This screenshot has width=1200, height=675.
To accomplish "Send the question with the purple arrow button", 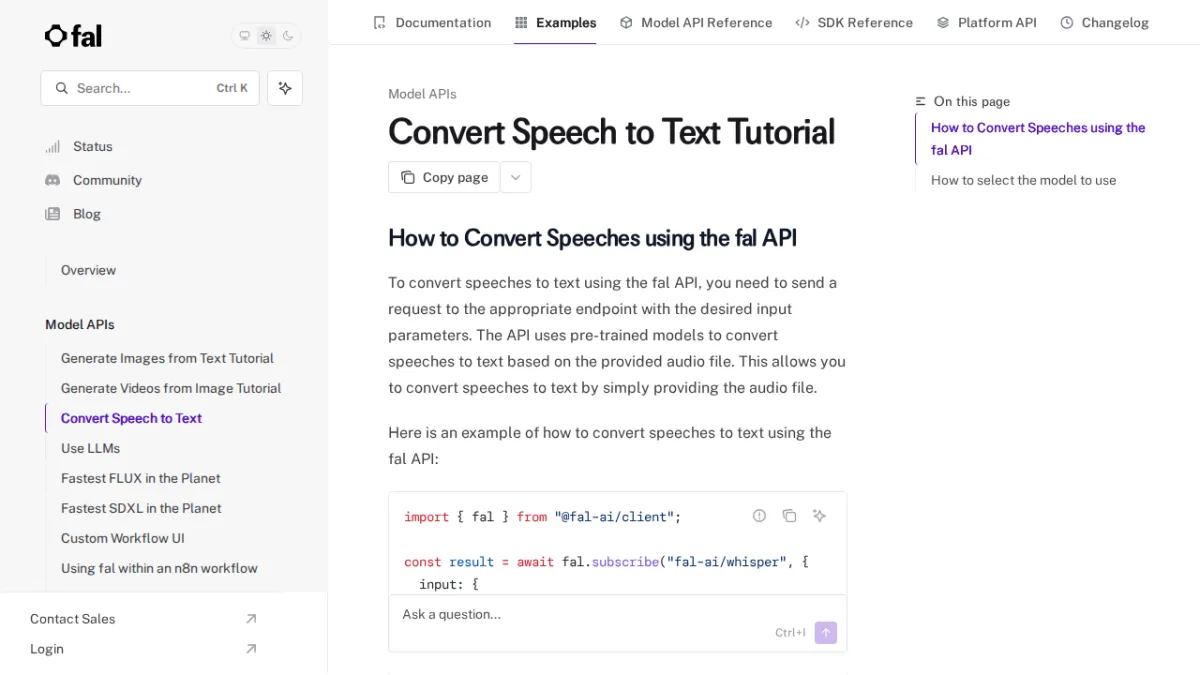I will (x=826, y=633).
